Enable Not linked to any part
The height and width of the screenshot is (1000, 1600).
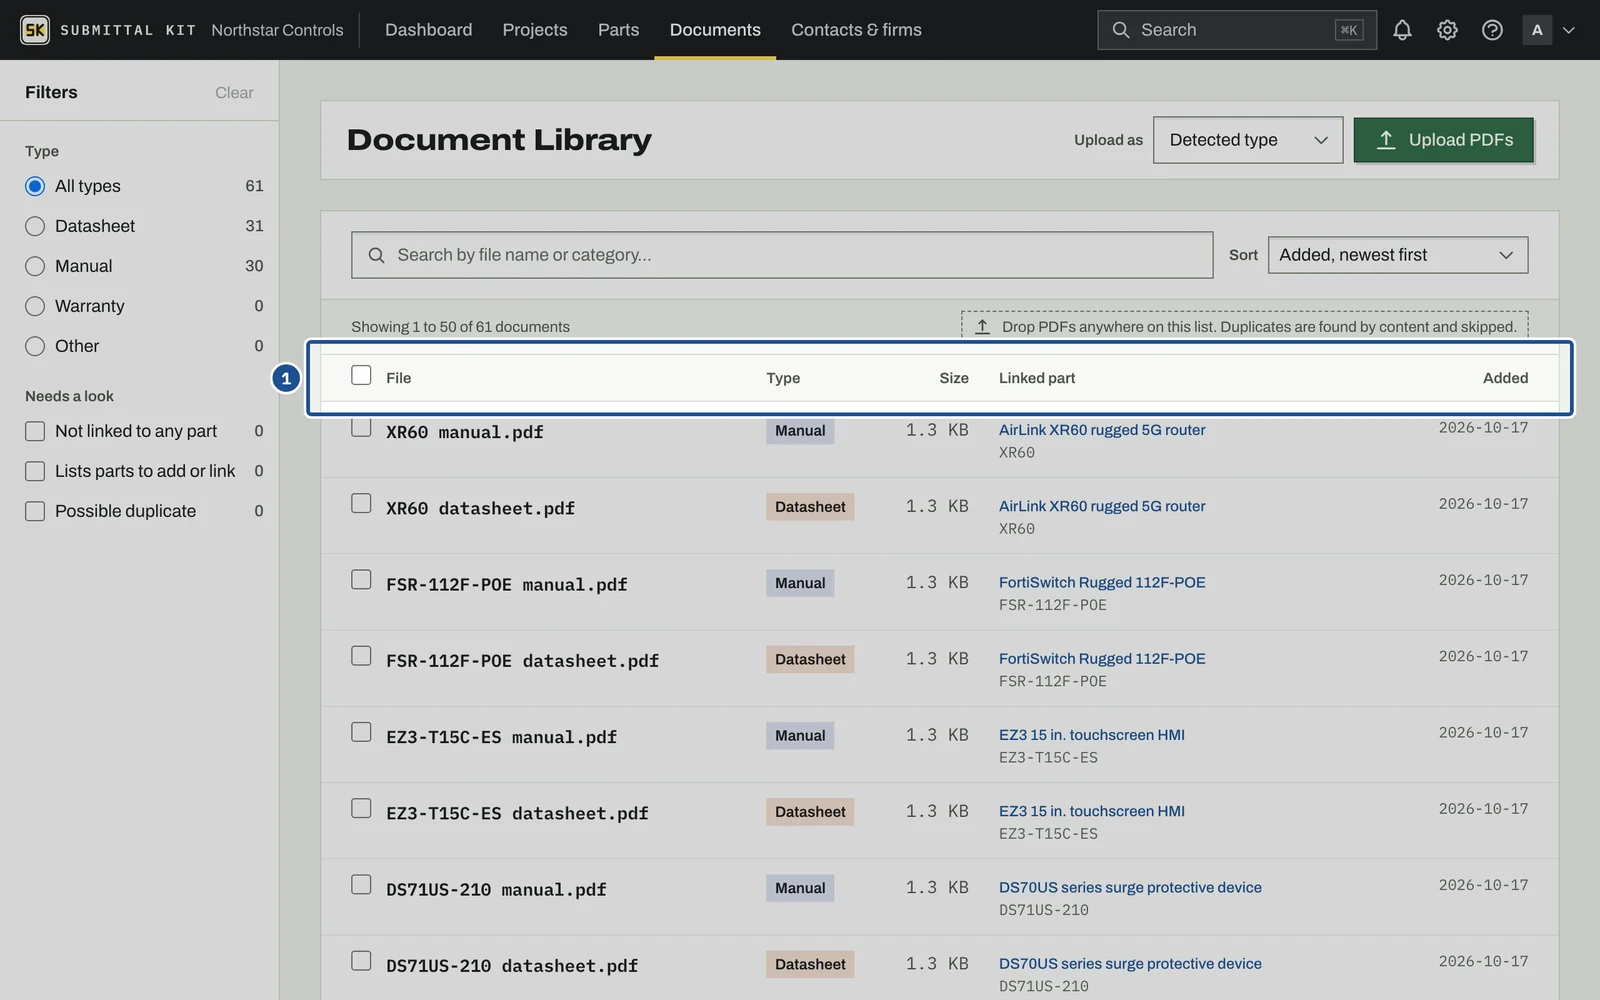[x=35, y=431]
